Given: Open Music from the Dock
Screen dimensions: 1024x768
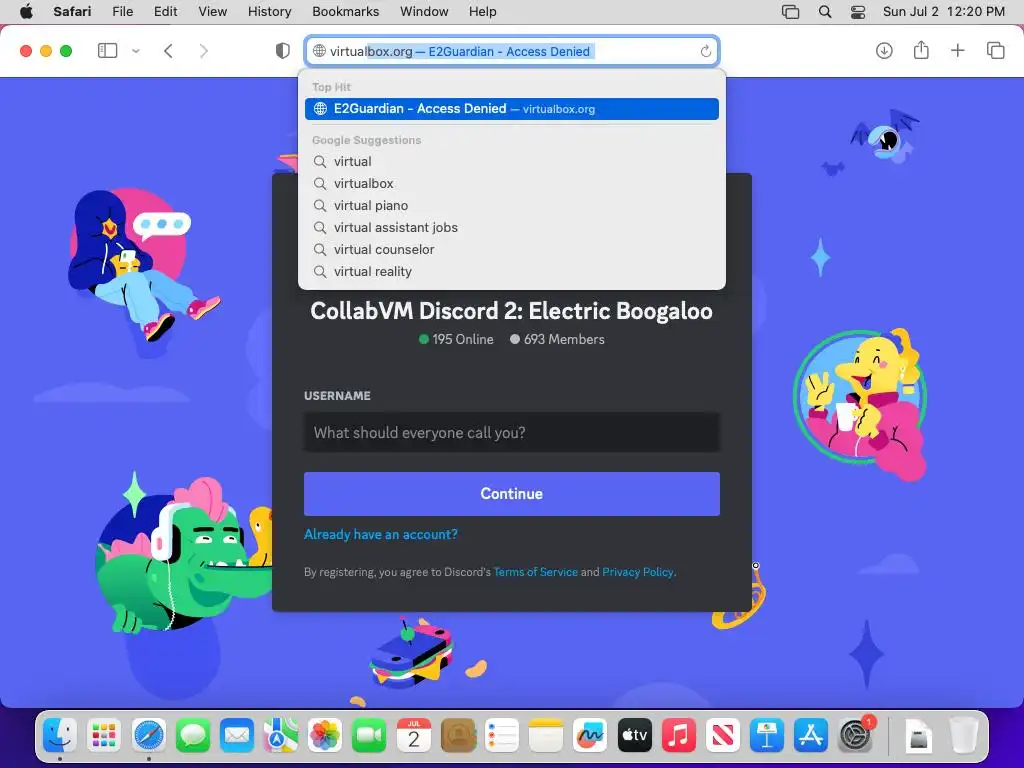Looking at the screenshot, I should (x=679, y=736).
